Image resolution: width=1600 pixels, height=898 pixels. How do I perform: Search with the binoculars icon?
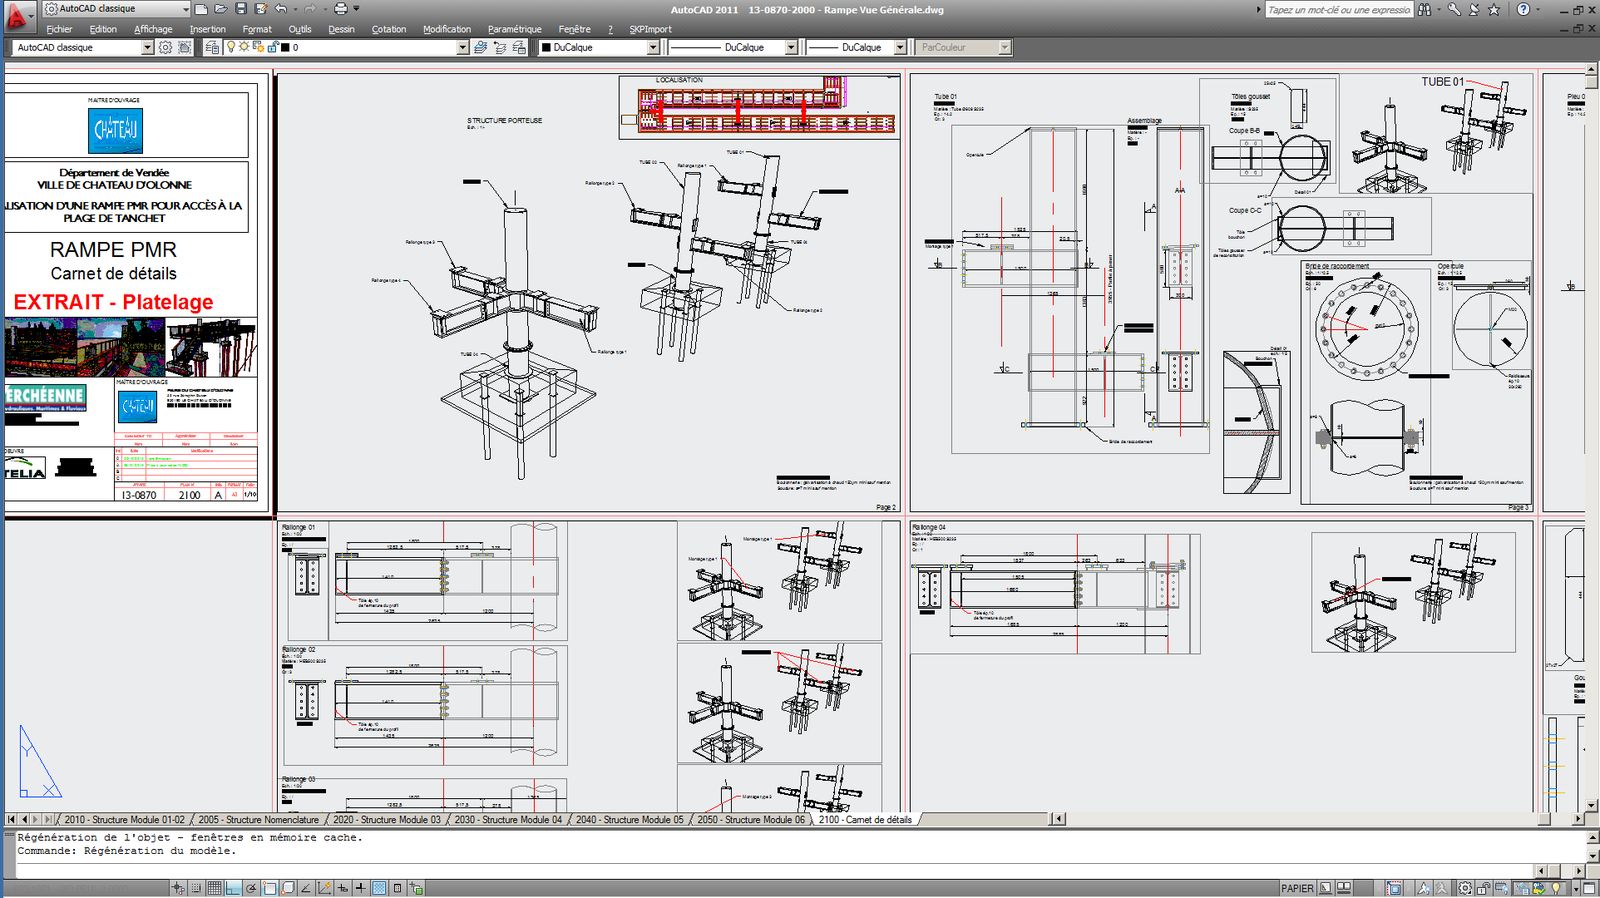[x=1424, y=9]
